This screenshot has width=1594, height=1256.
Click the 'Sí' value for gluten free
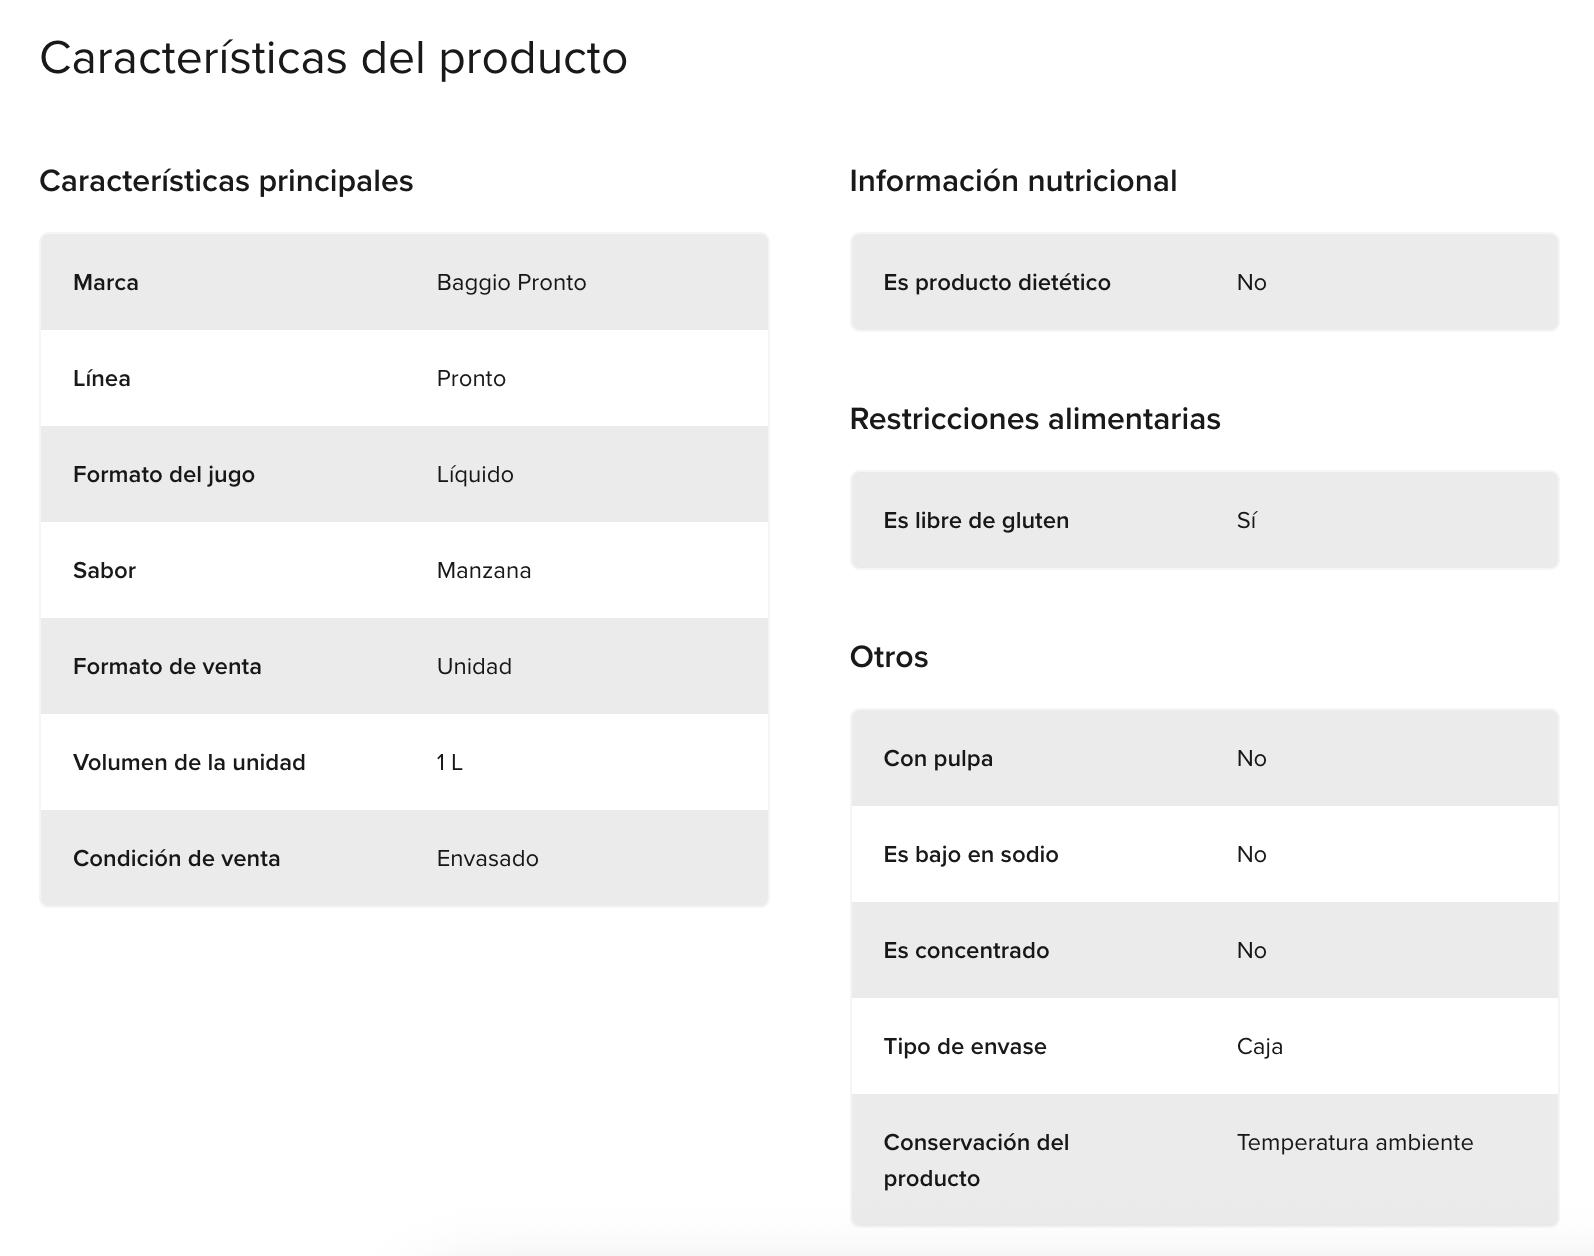point(1246,521)
